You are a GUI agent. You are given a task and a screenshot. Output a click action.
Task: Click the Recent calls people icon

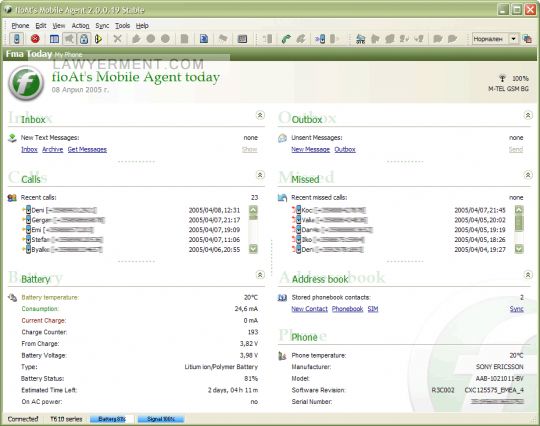(12, 198)
